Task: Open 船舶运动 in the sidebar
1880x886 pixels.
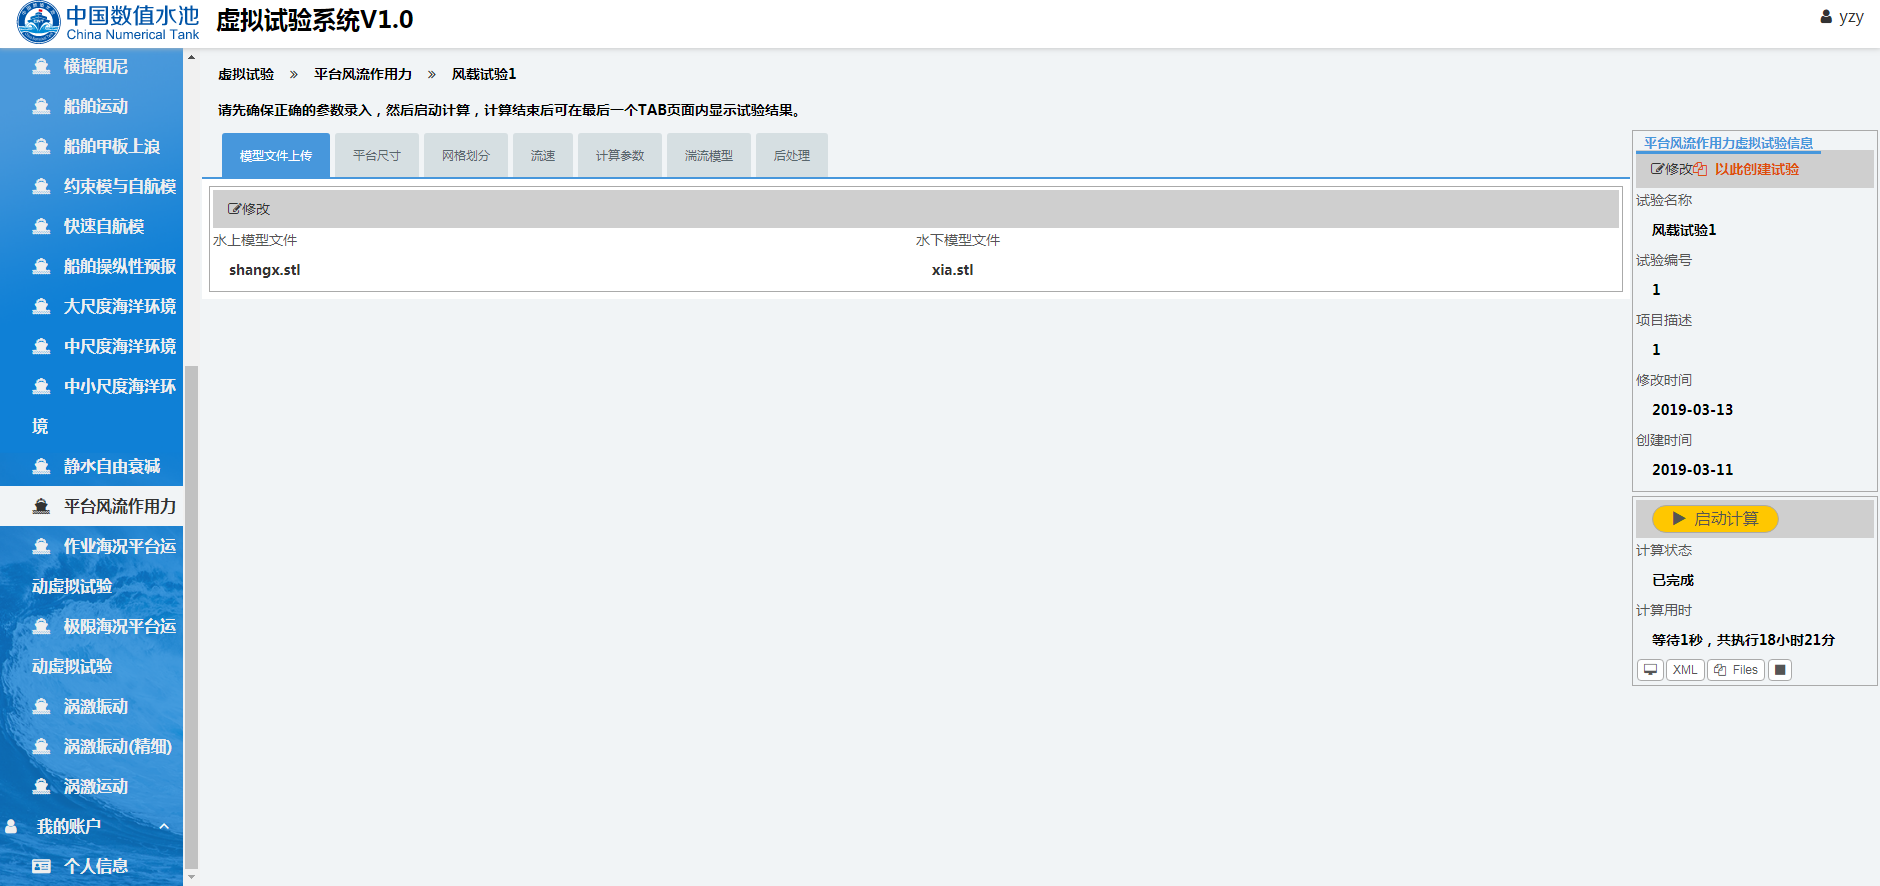Action: coord(96,106)
